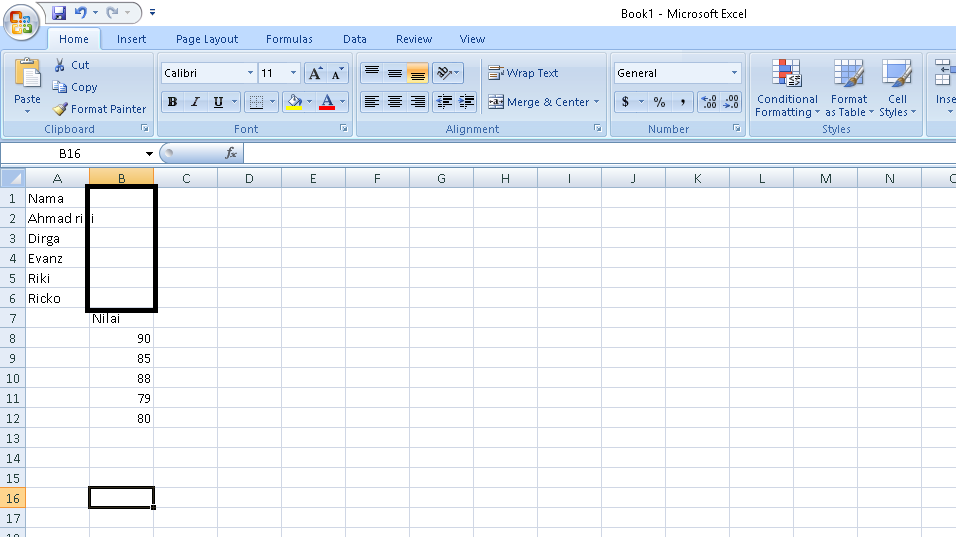Open the Font dialog launcher
This screenshot has width=956, height=537.
pyautogui.click(x=344, y=128)
